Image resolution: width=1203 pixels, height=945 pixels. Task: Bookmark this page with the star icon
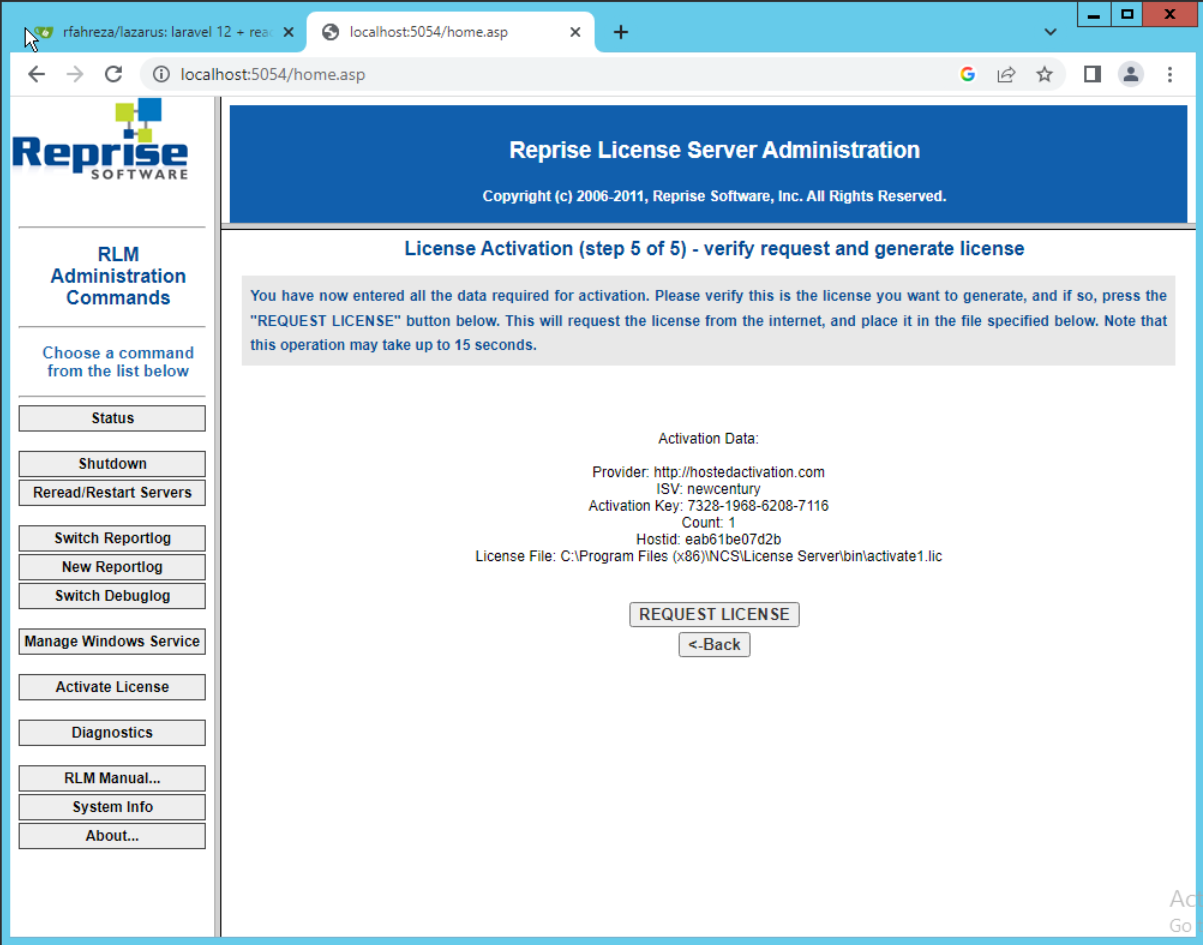coord(1044,74)
